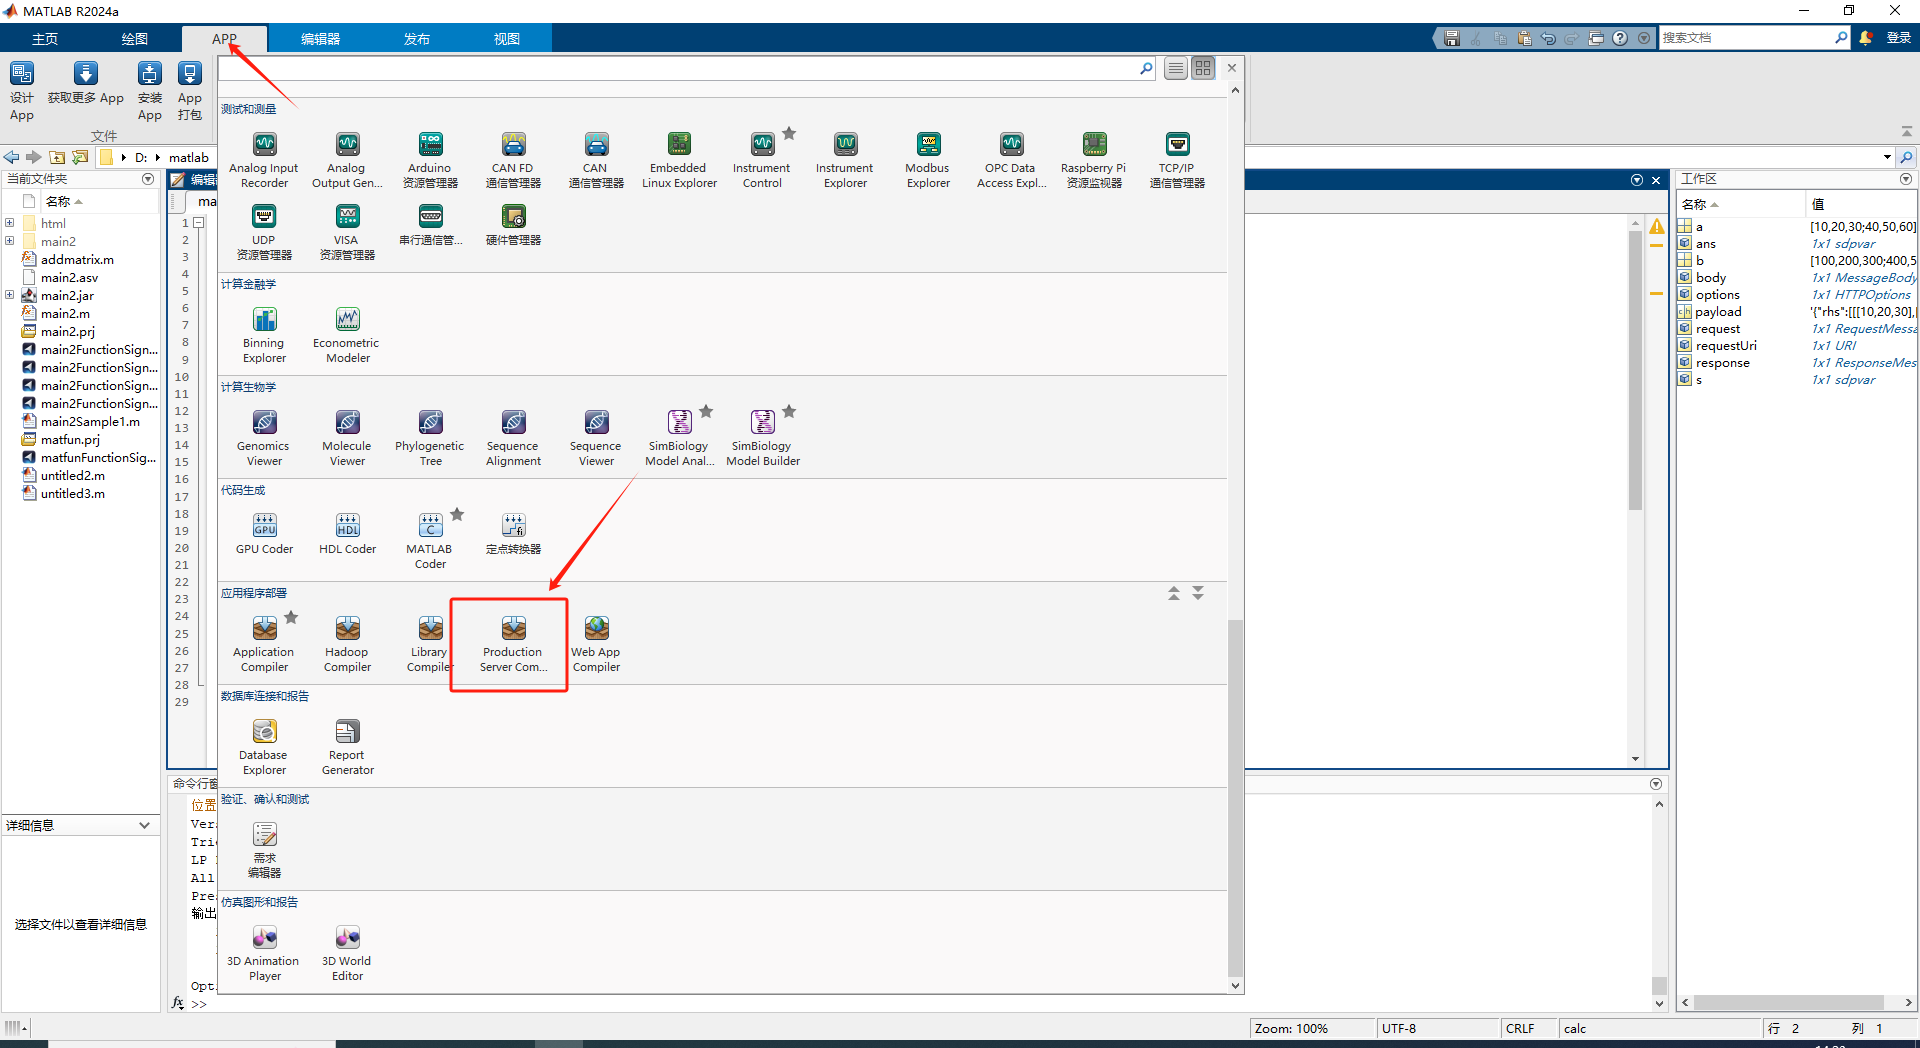1920x1048 pixels.
Task: Launch the MATLAB Coder app
Action: pos(430,541)
